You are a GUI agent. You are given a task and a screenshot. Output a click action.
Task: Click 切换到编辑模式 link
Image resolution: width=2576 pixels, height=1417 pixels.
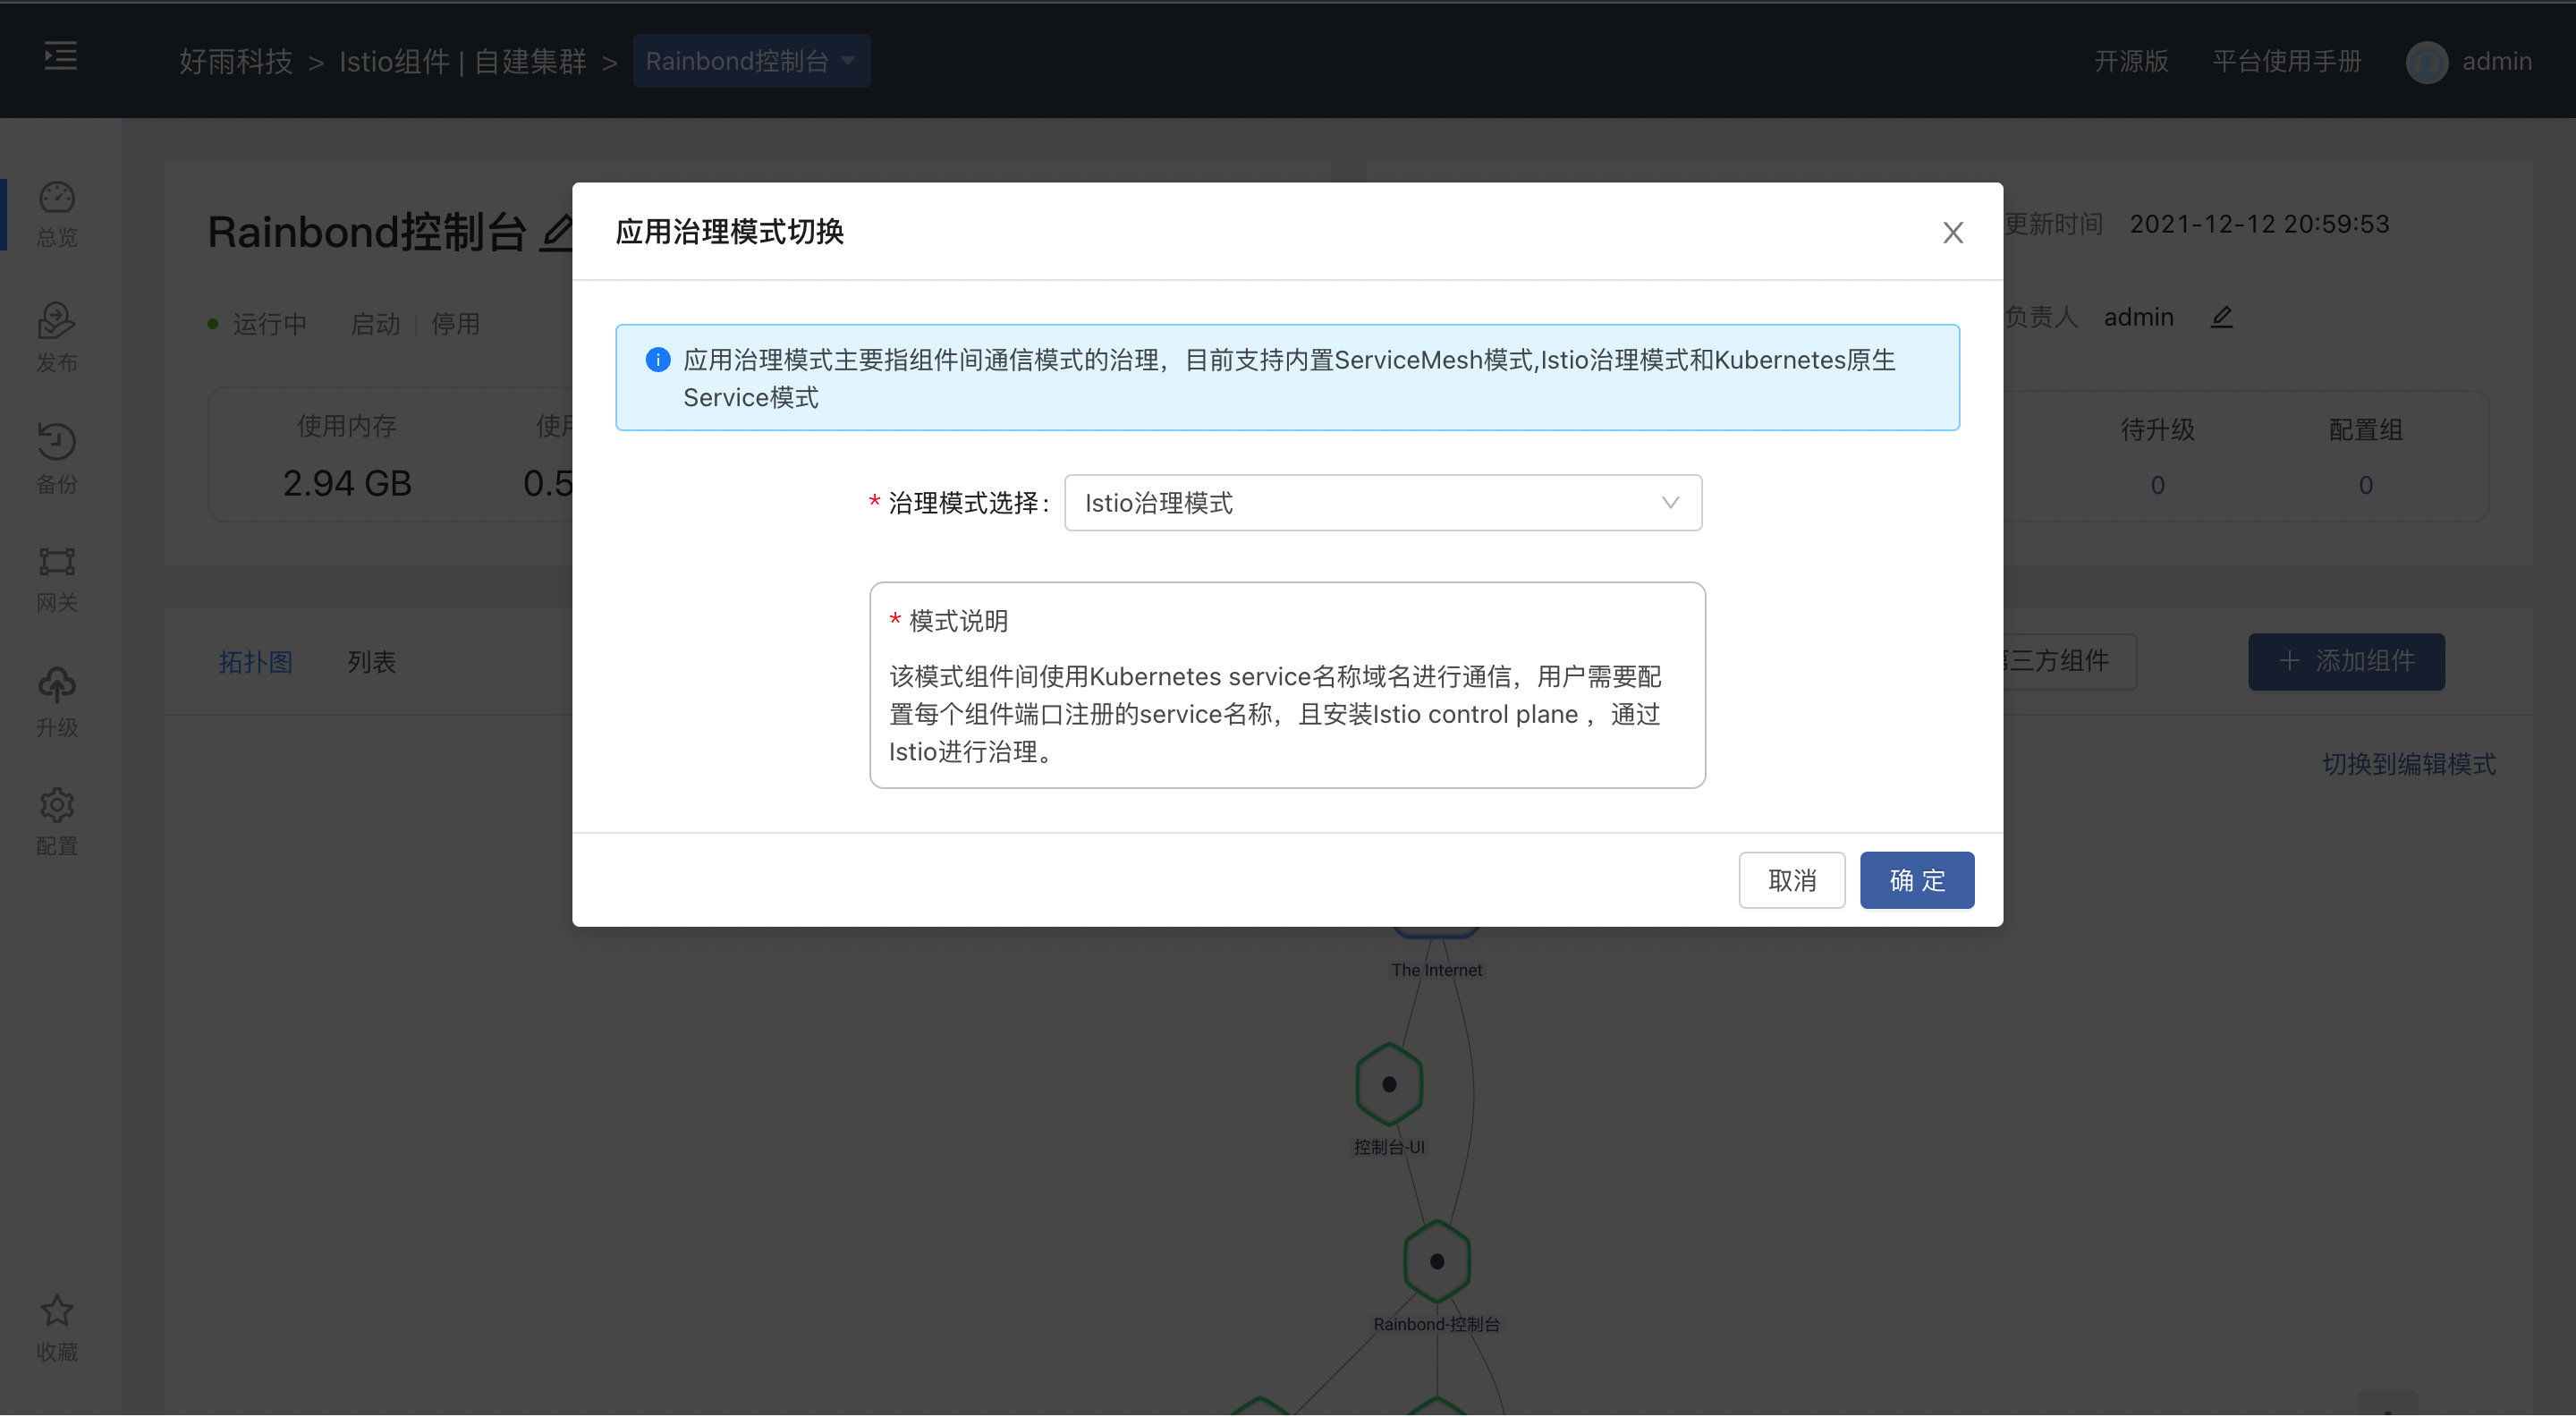coord(2408,764)
